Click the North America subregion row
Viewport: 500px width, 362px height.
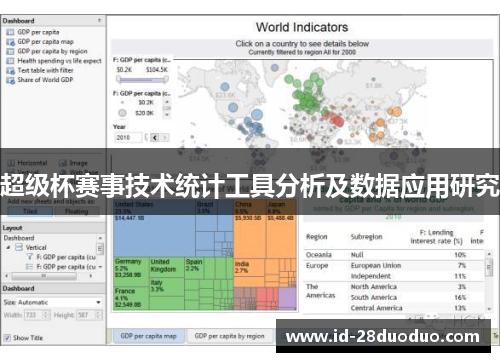pyautogui.click(x=374, y=287)
